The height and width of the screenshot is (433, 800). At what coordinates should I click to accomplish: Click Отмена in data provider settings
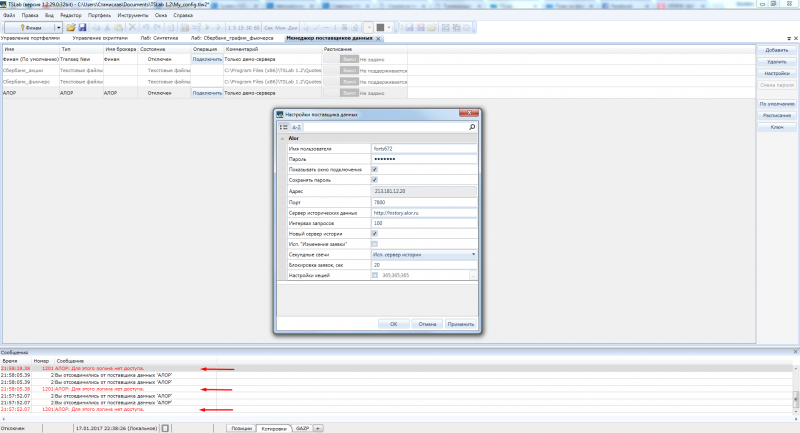427,324
